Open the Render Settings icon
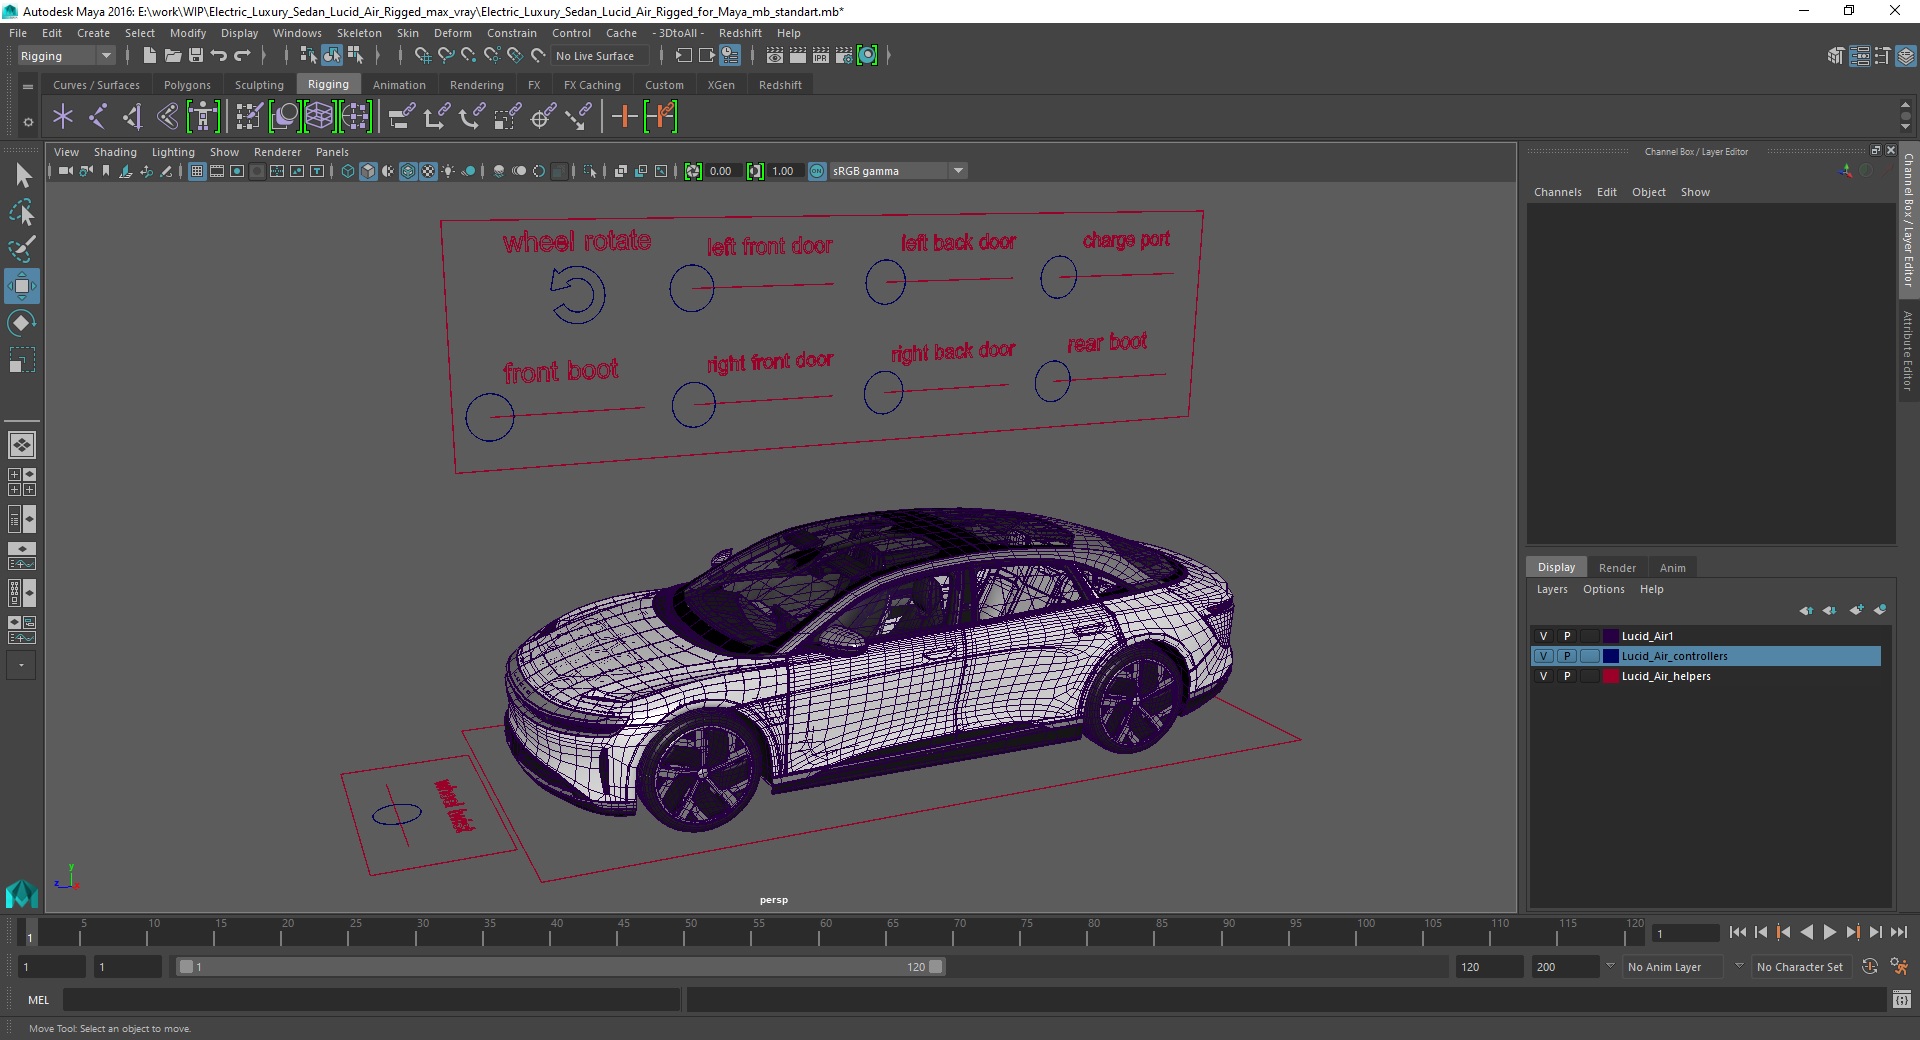 [x=844, y=56]
